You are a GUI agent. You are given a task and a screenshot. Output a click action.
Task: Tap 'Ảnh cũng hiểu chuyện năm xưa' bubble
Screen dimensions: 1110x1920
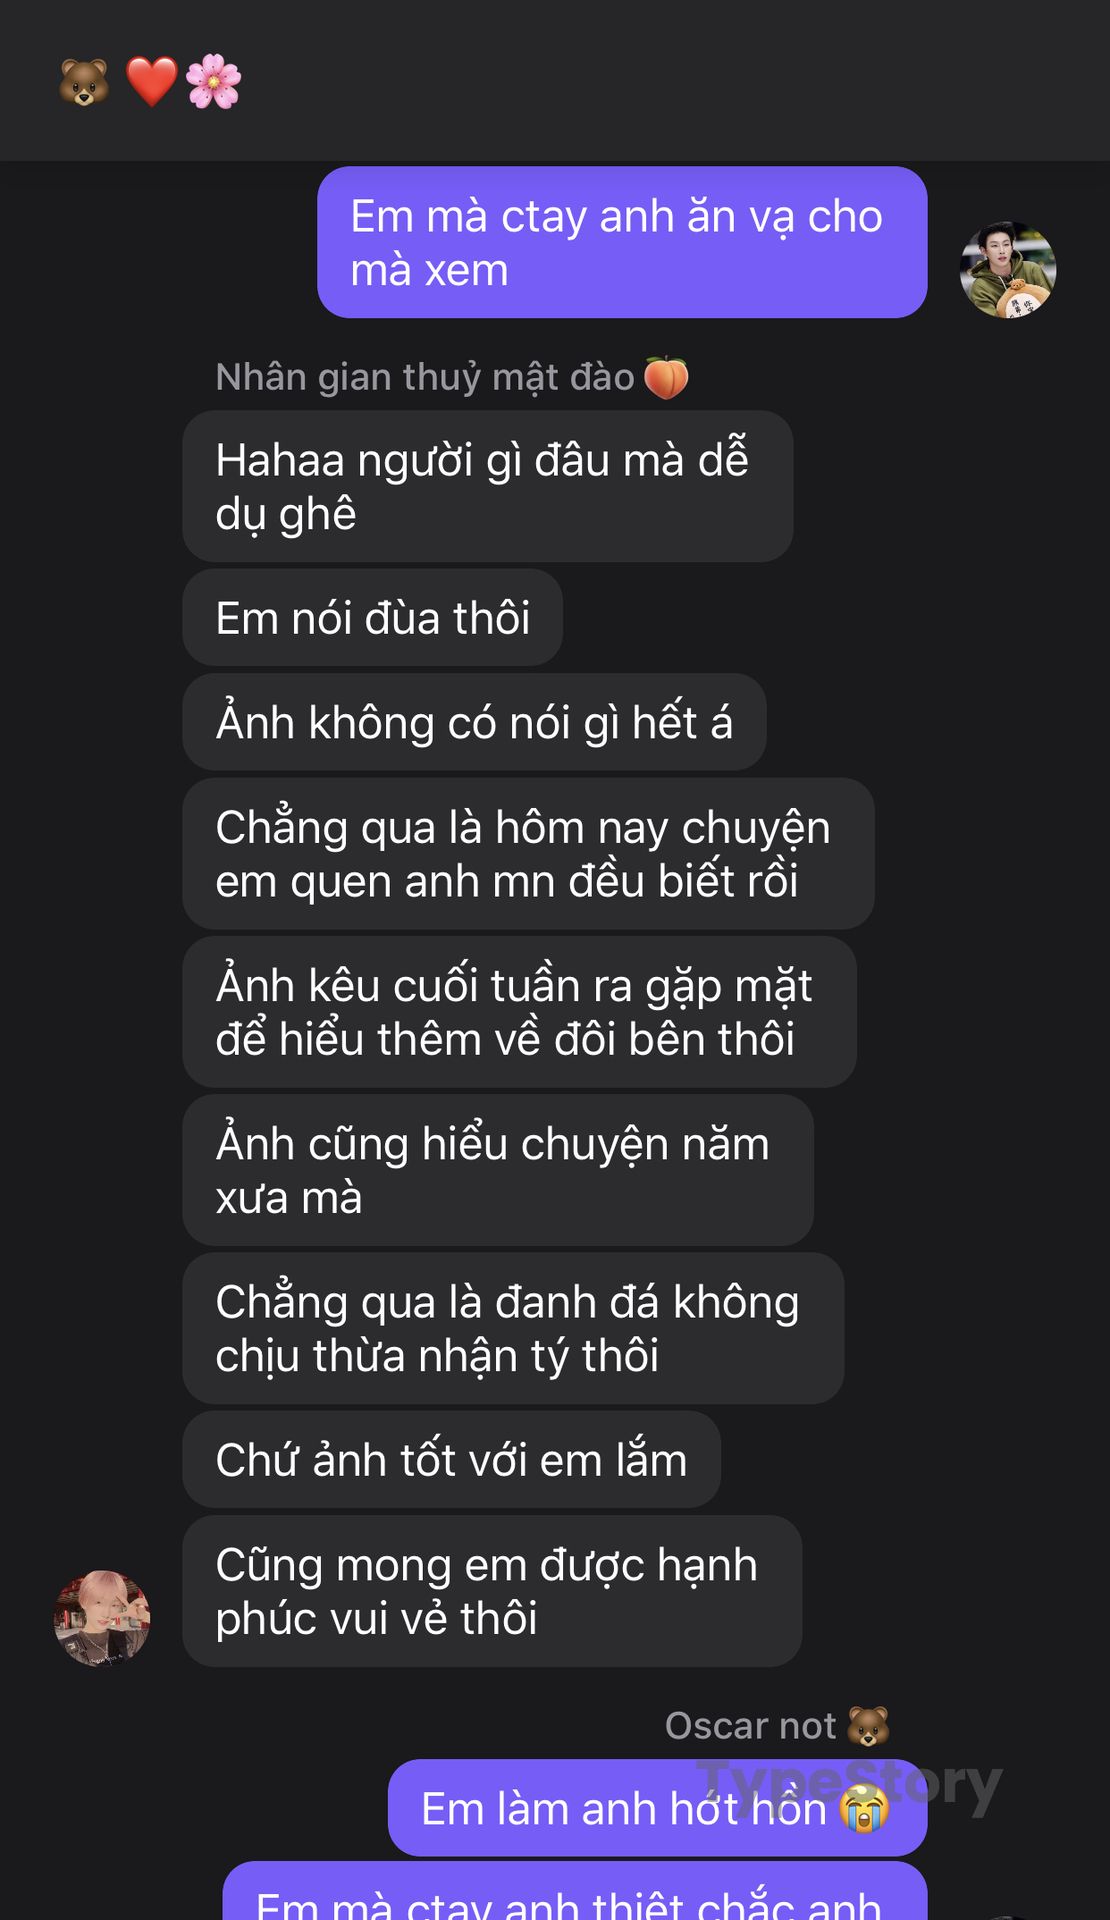tap(498, 1170)
